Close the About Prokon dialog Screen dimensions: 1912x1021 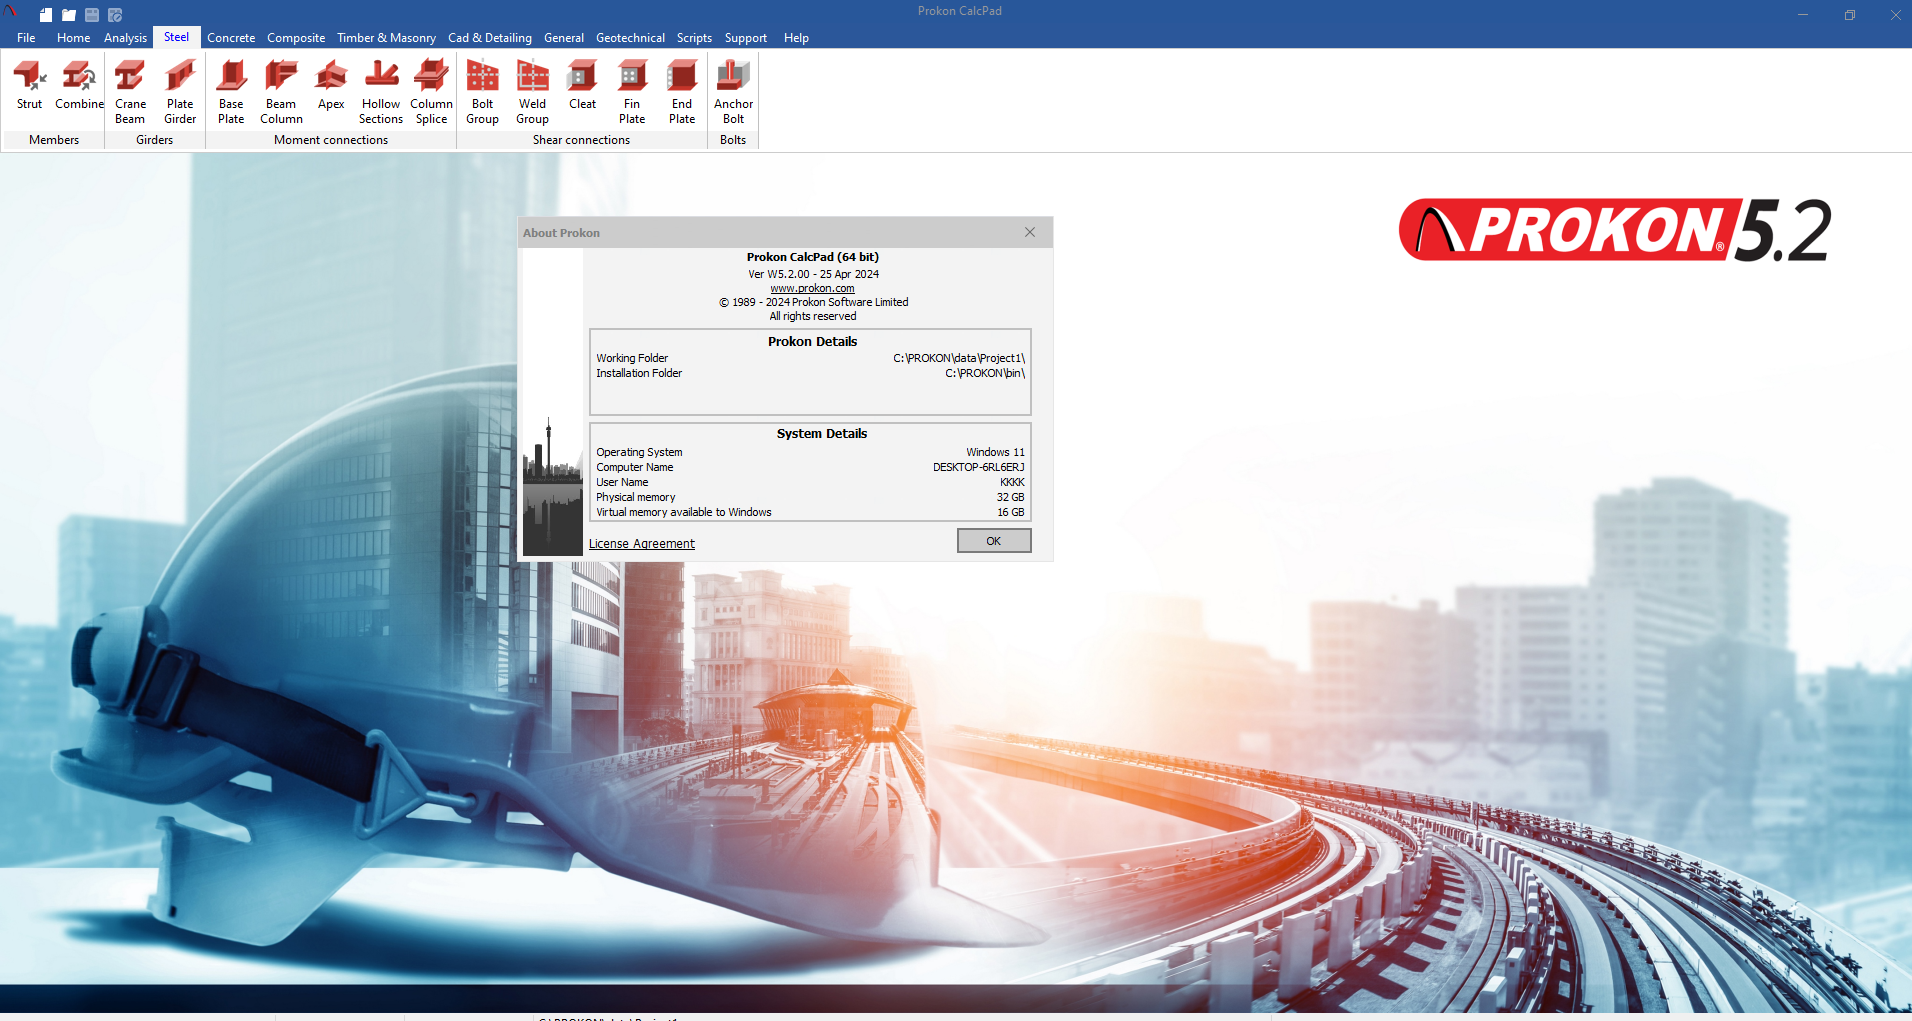(x=1030, y=232)
